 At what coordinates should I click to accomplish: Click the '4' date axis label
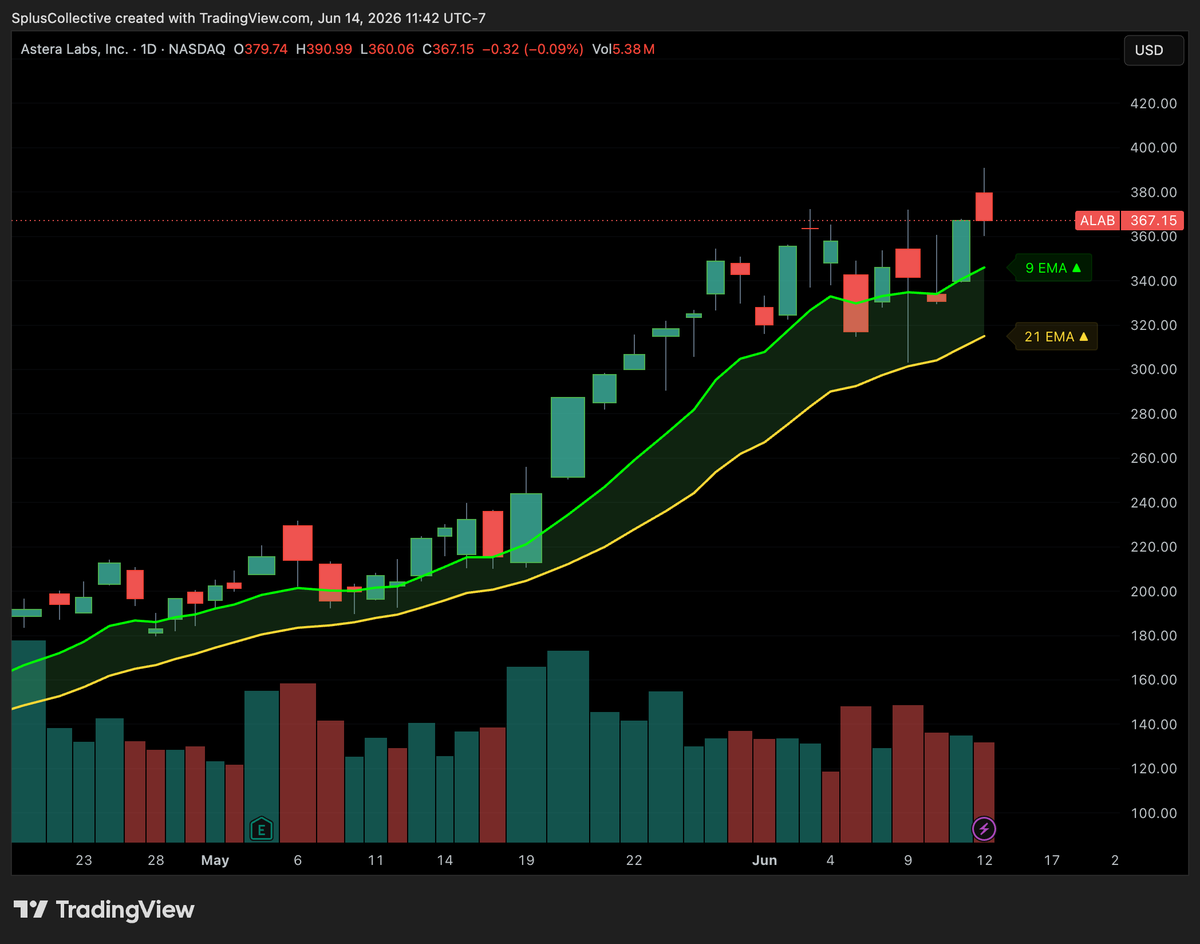[830, 860]
